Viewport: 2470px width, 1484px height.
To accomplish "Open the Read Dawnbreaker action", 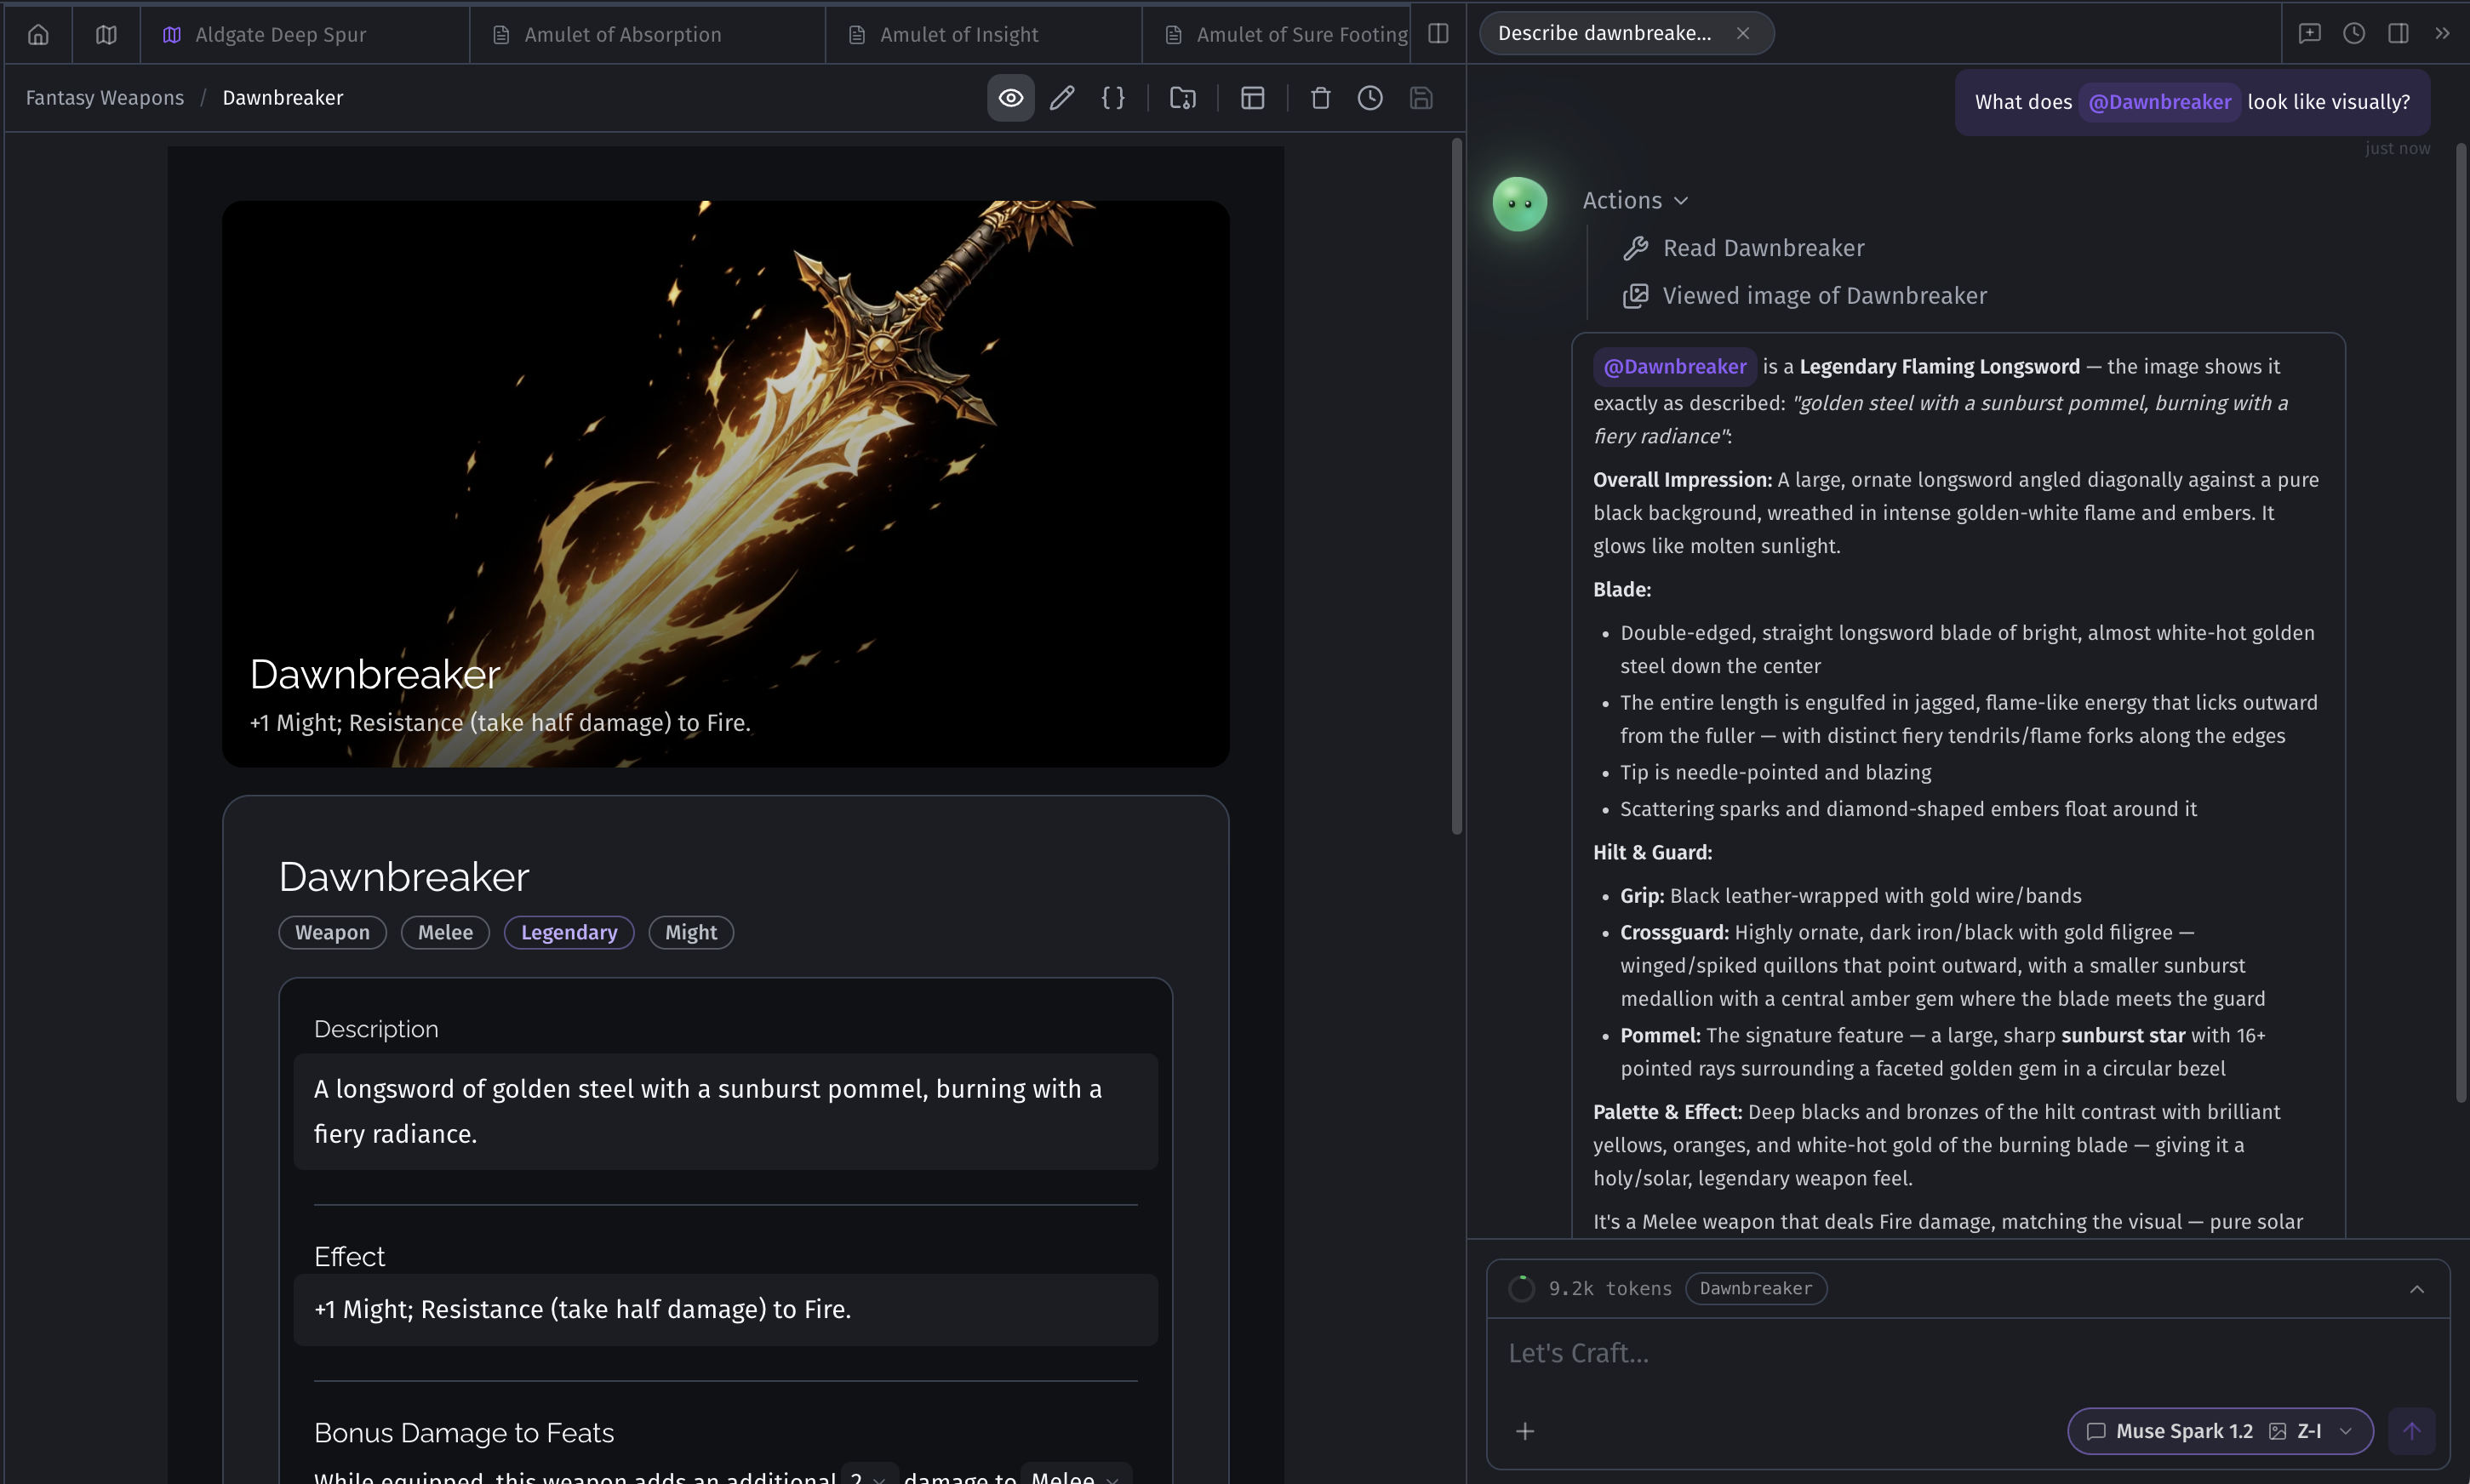I will (x=1743, y=248).
